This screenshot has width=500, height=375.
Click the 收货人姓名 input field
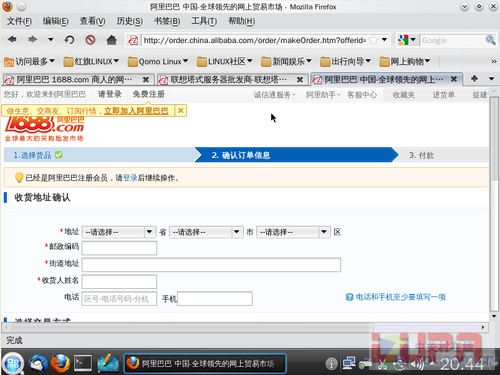click(119, 282)
